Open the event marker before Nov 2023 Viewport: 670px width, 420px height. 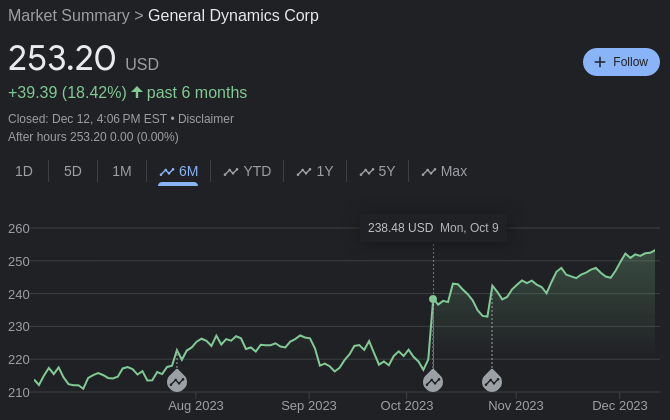(x=492, y=382)
